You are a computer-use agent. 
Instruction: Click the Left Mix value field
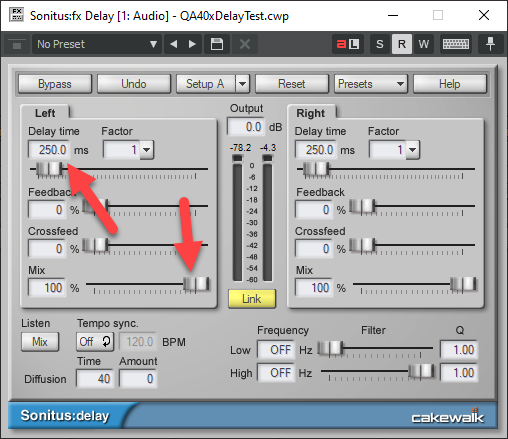[47, 288]
